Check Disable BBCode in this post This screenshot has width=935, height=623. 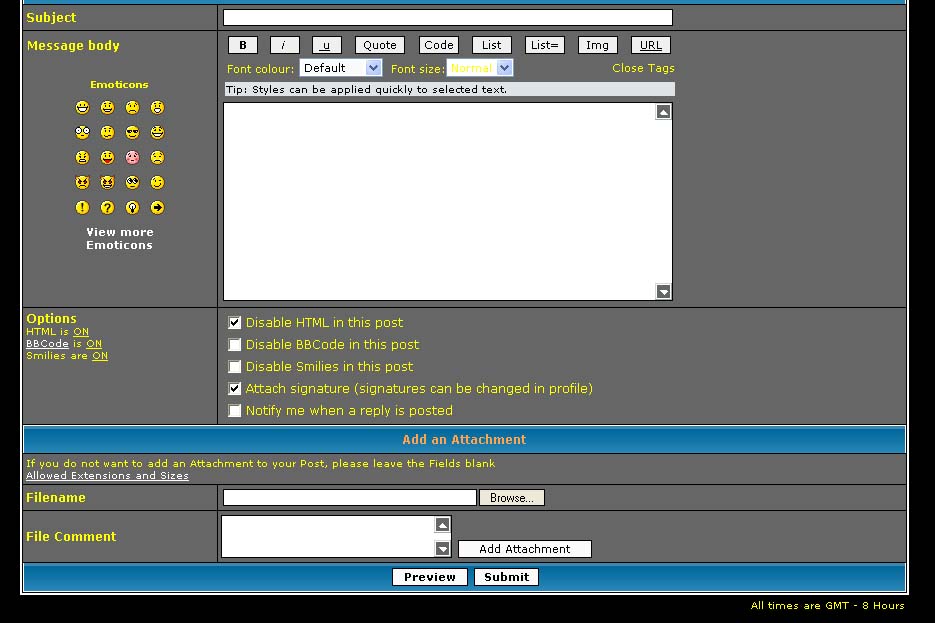[235, 345]
